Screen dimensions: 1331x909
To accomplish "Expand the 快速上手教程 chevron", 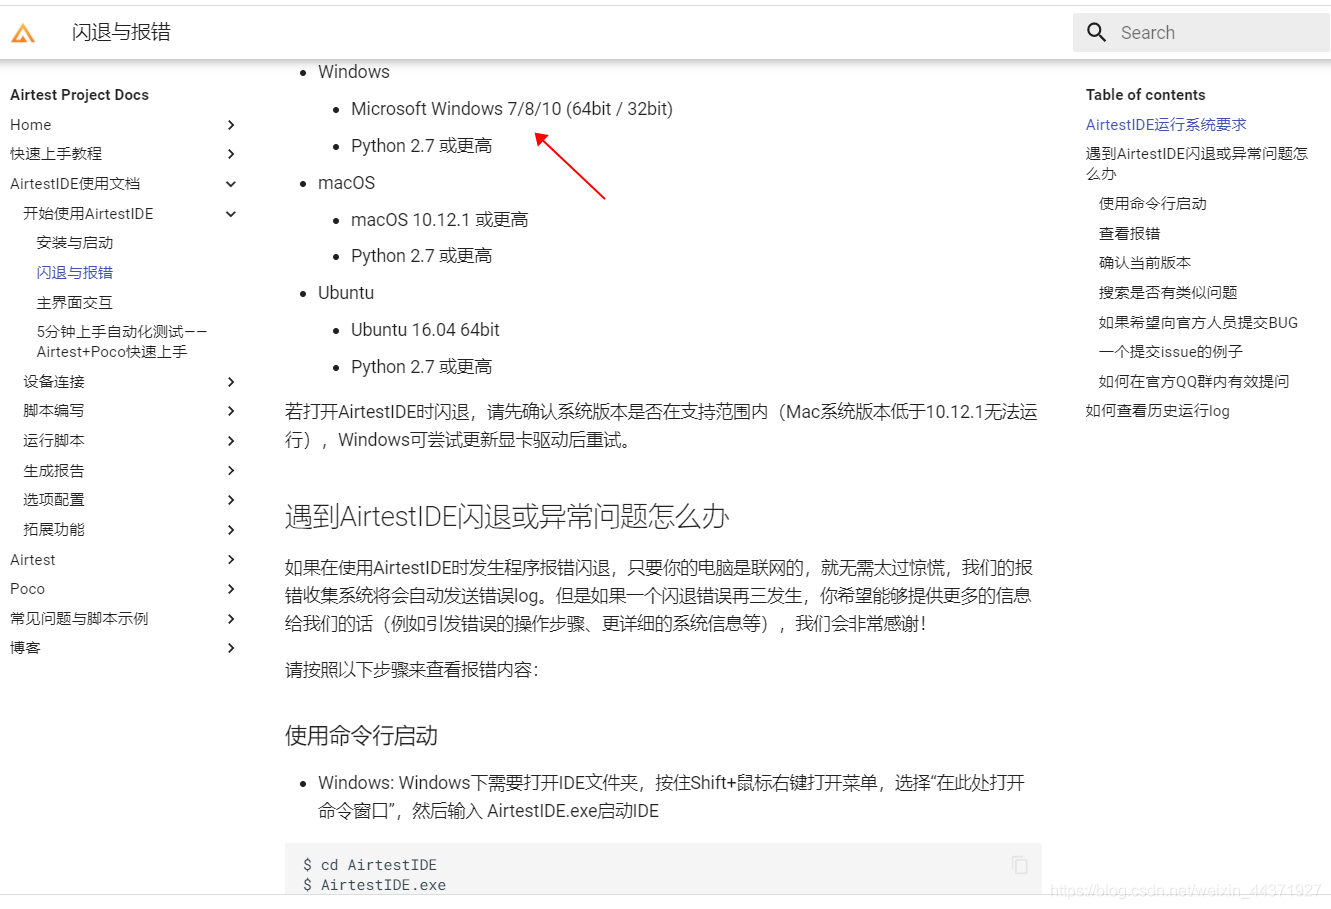I will 231,154.
